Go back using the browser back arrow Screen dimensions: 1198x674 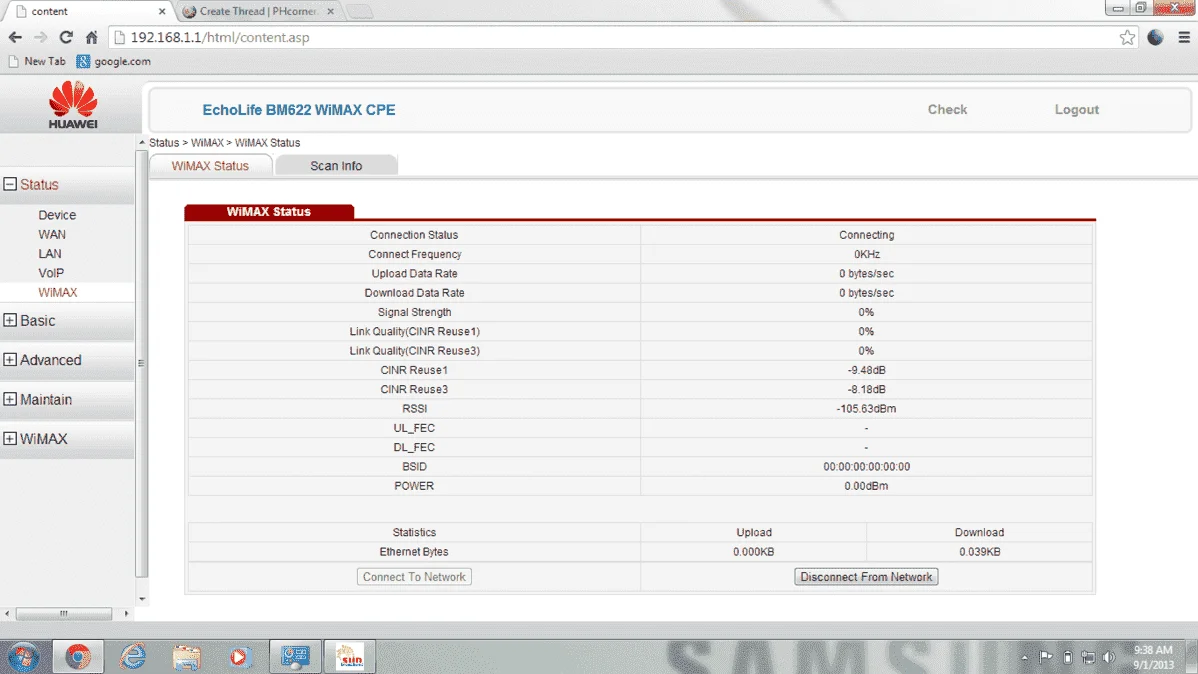(x=15, y=37)
